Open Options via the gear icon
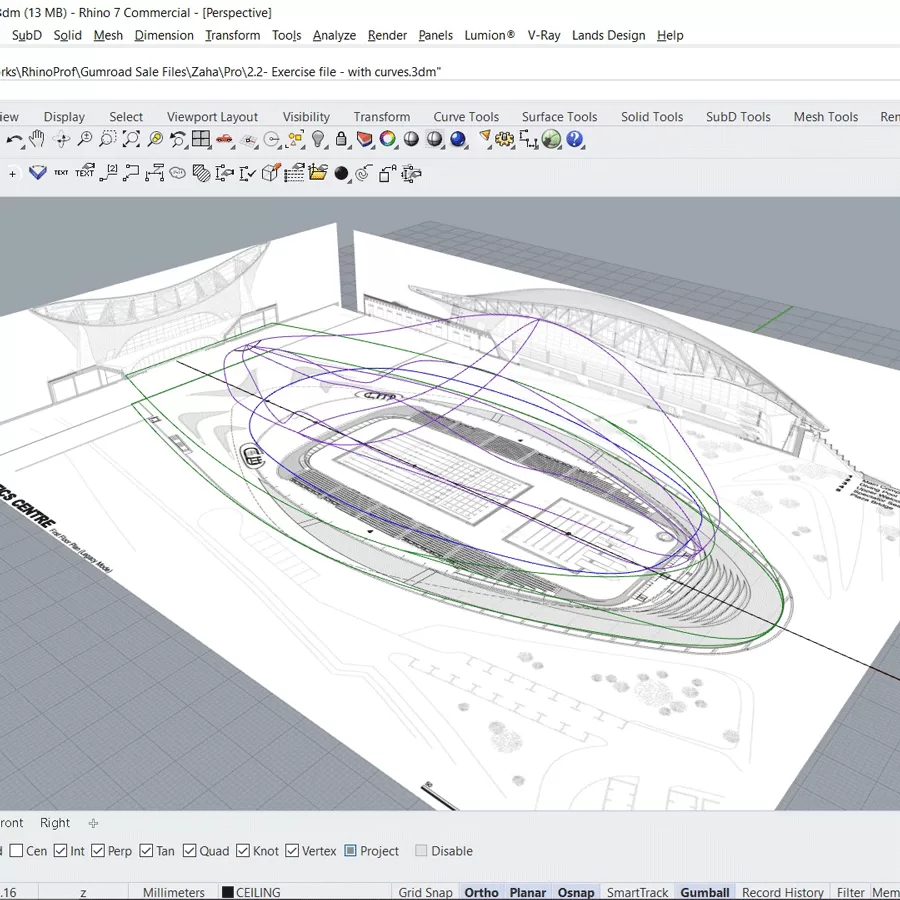The width and height of the screenshot is (900, 900). point(505,139)
